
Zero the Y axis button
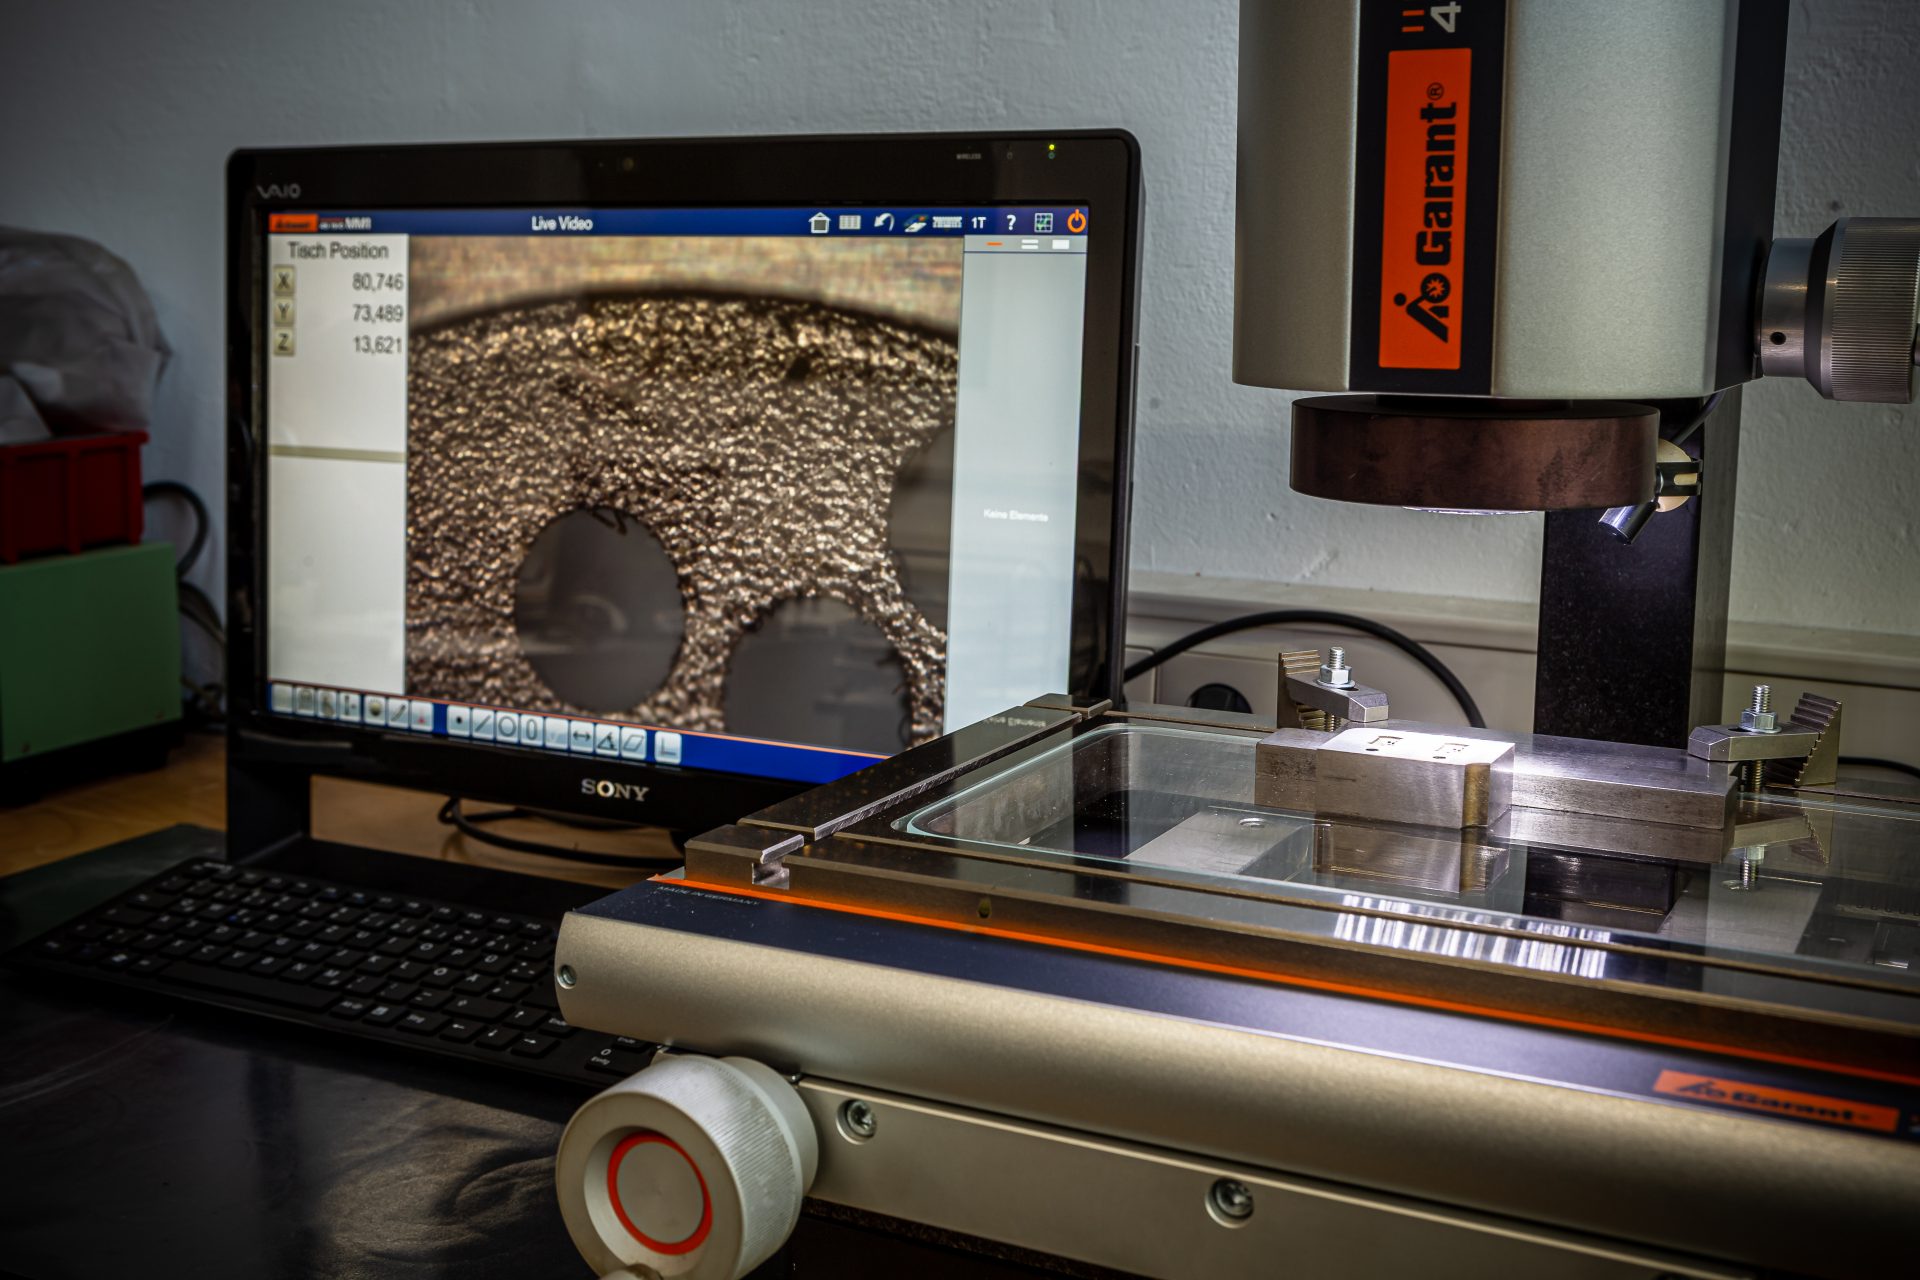283,313
